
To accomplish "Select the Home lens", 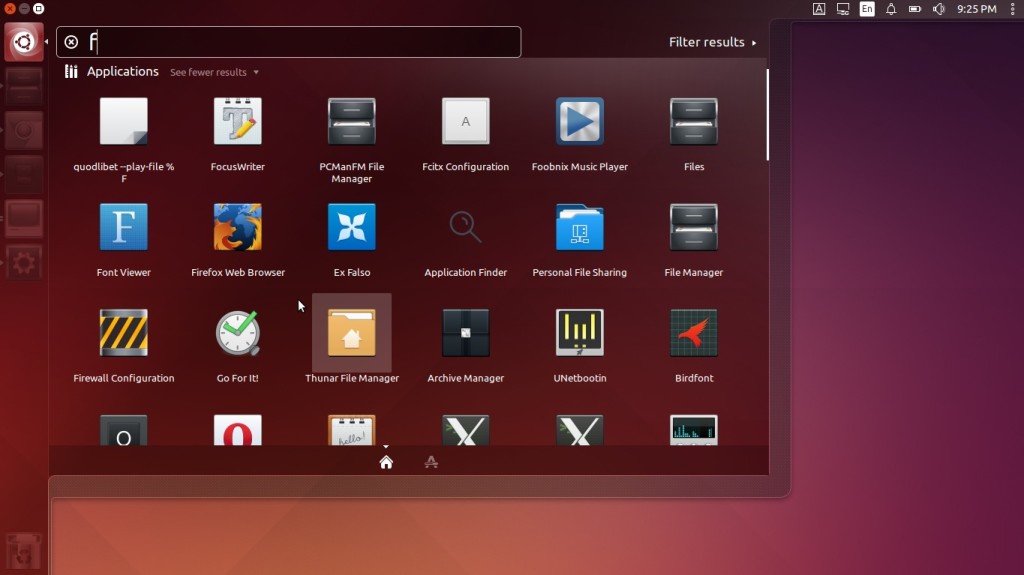I will (x=386, y=462).
